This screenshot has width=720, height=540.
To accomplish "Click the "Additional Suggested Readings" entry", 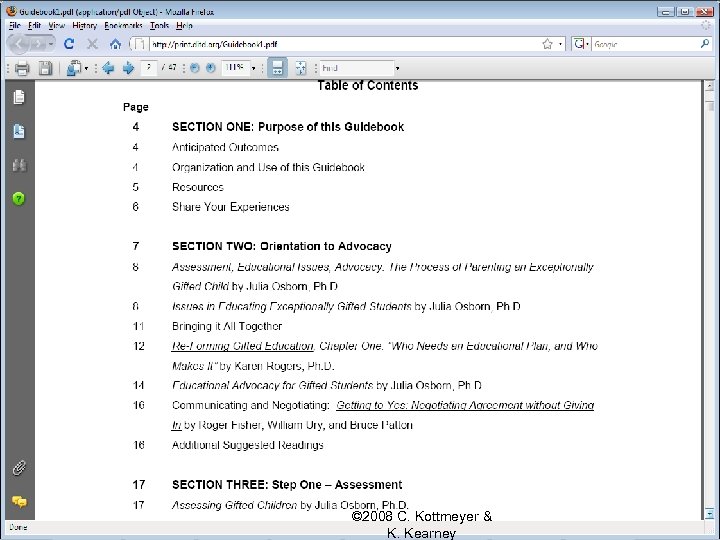I will coord(248,445).
